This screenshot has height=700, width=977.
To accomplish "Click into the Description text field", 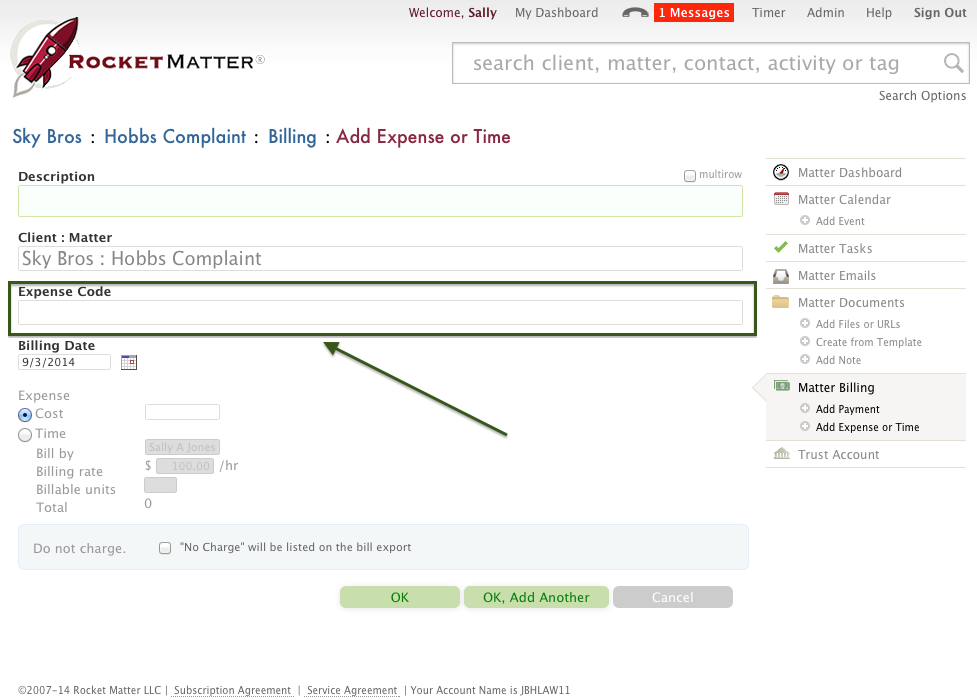I will (x=380, y=202).
